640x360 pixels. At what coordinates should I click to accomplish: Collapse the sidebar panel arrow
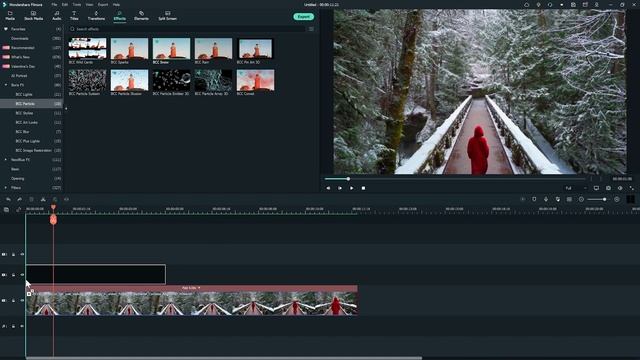pos(66,108)
